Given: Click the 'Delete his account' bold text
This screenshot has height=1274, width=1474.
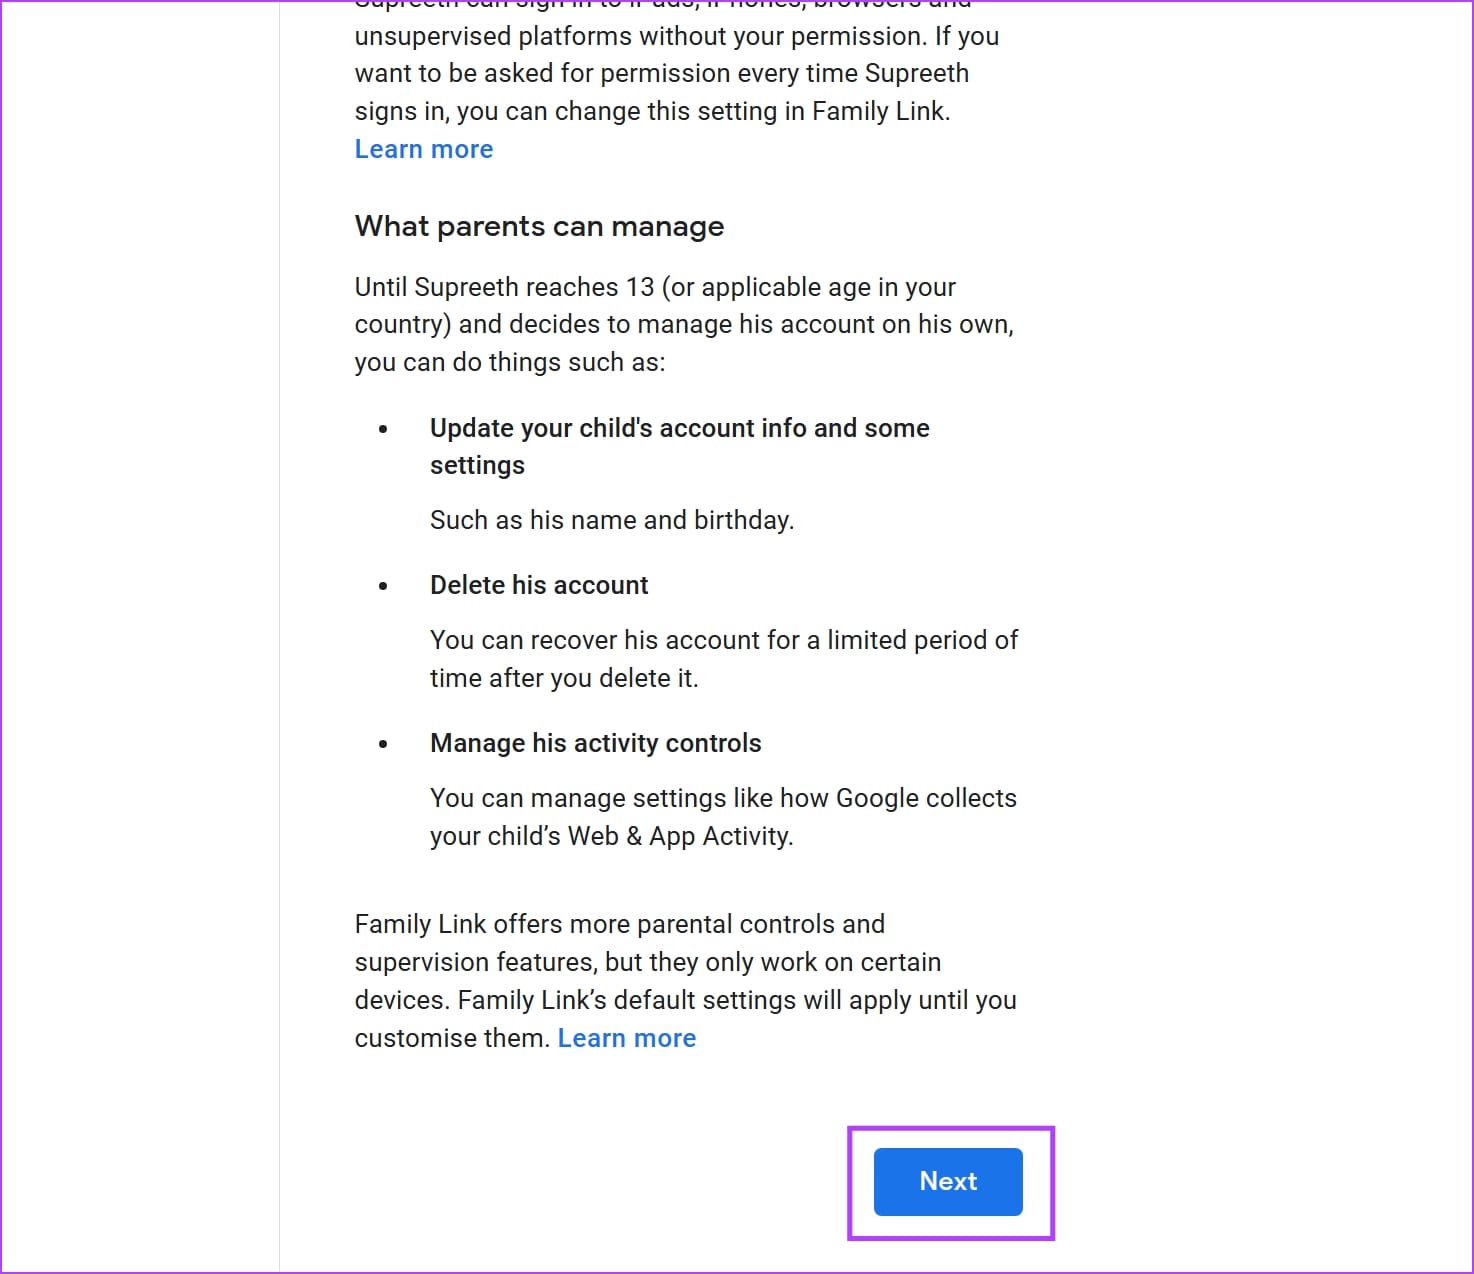Looking at the screenshot, I should [x=539, y=585].
